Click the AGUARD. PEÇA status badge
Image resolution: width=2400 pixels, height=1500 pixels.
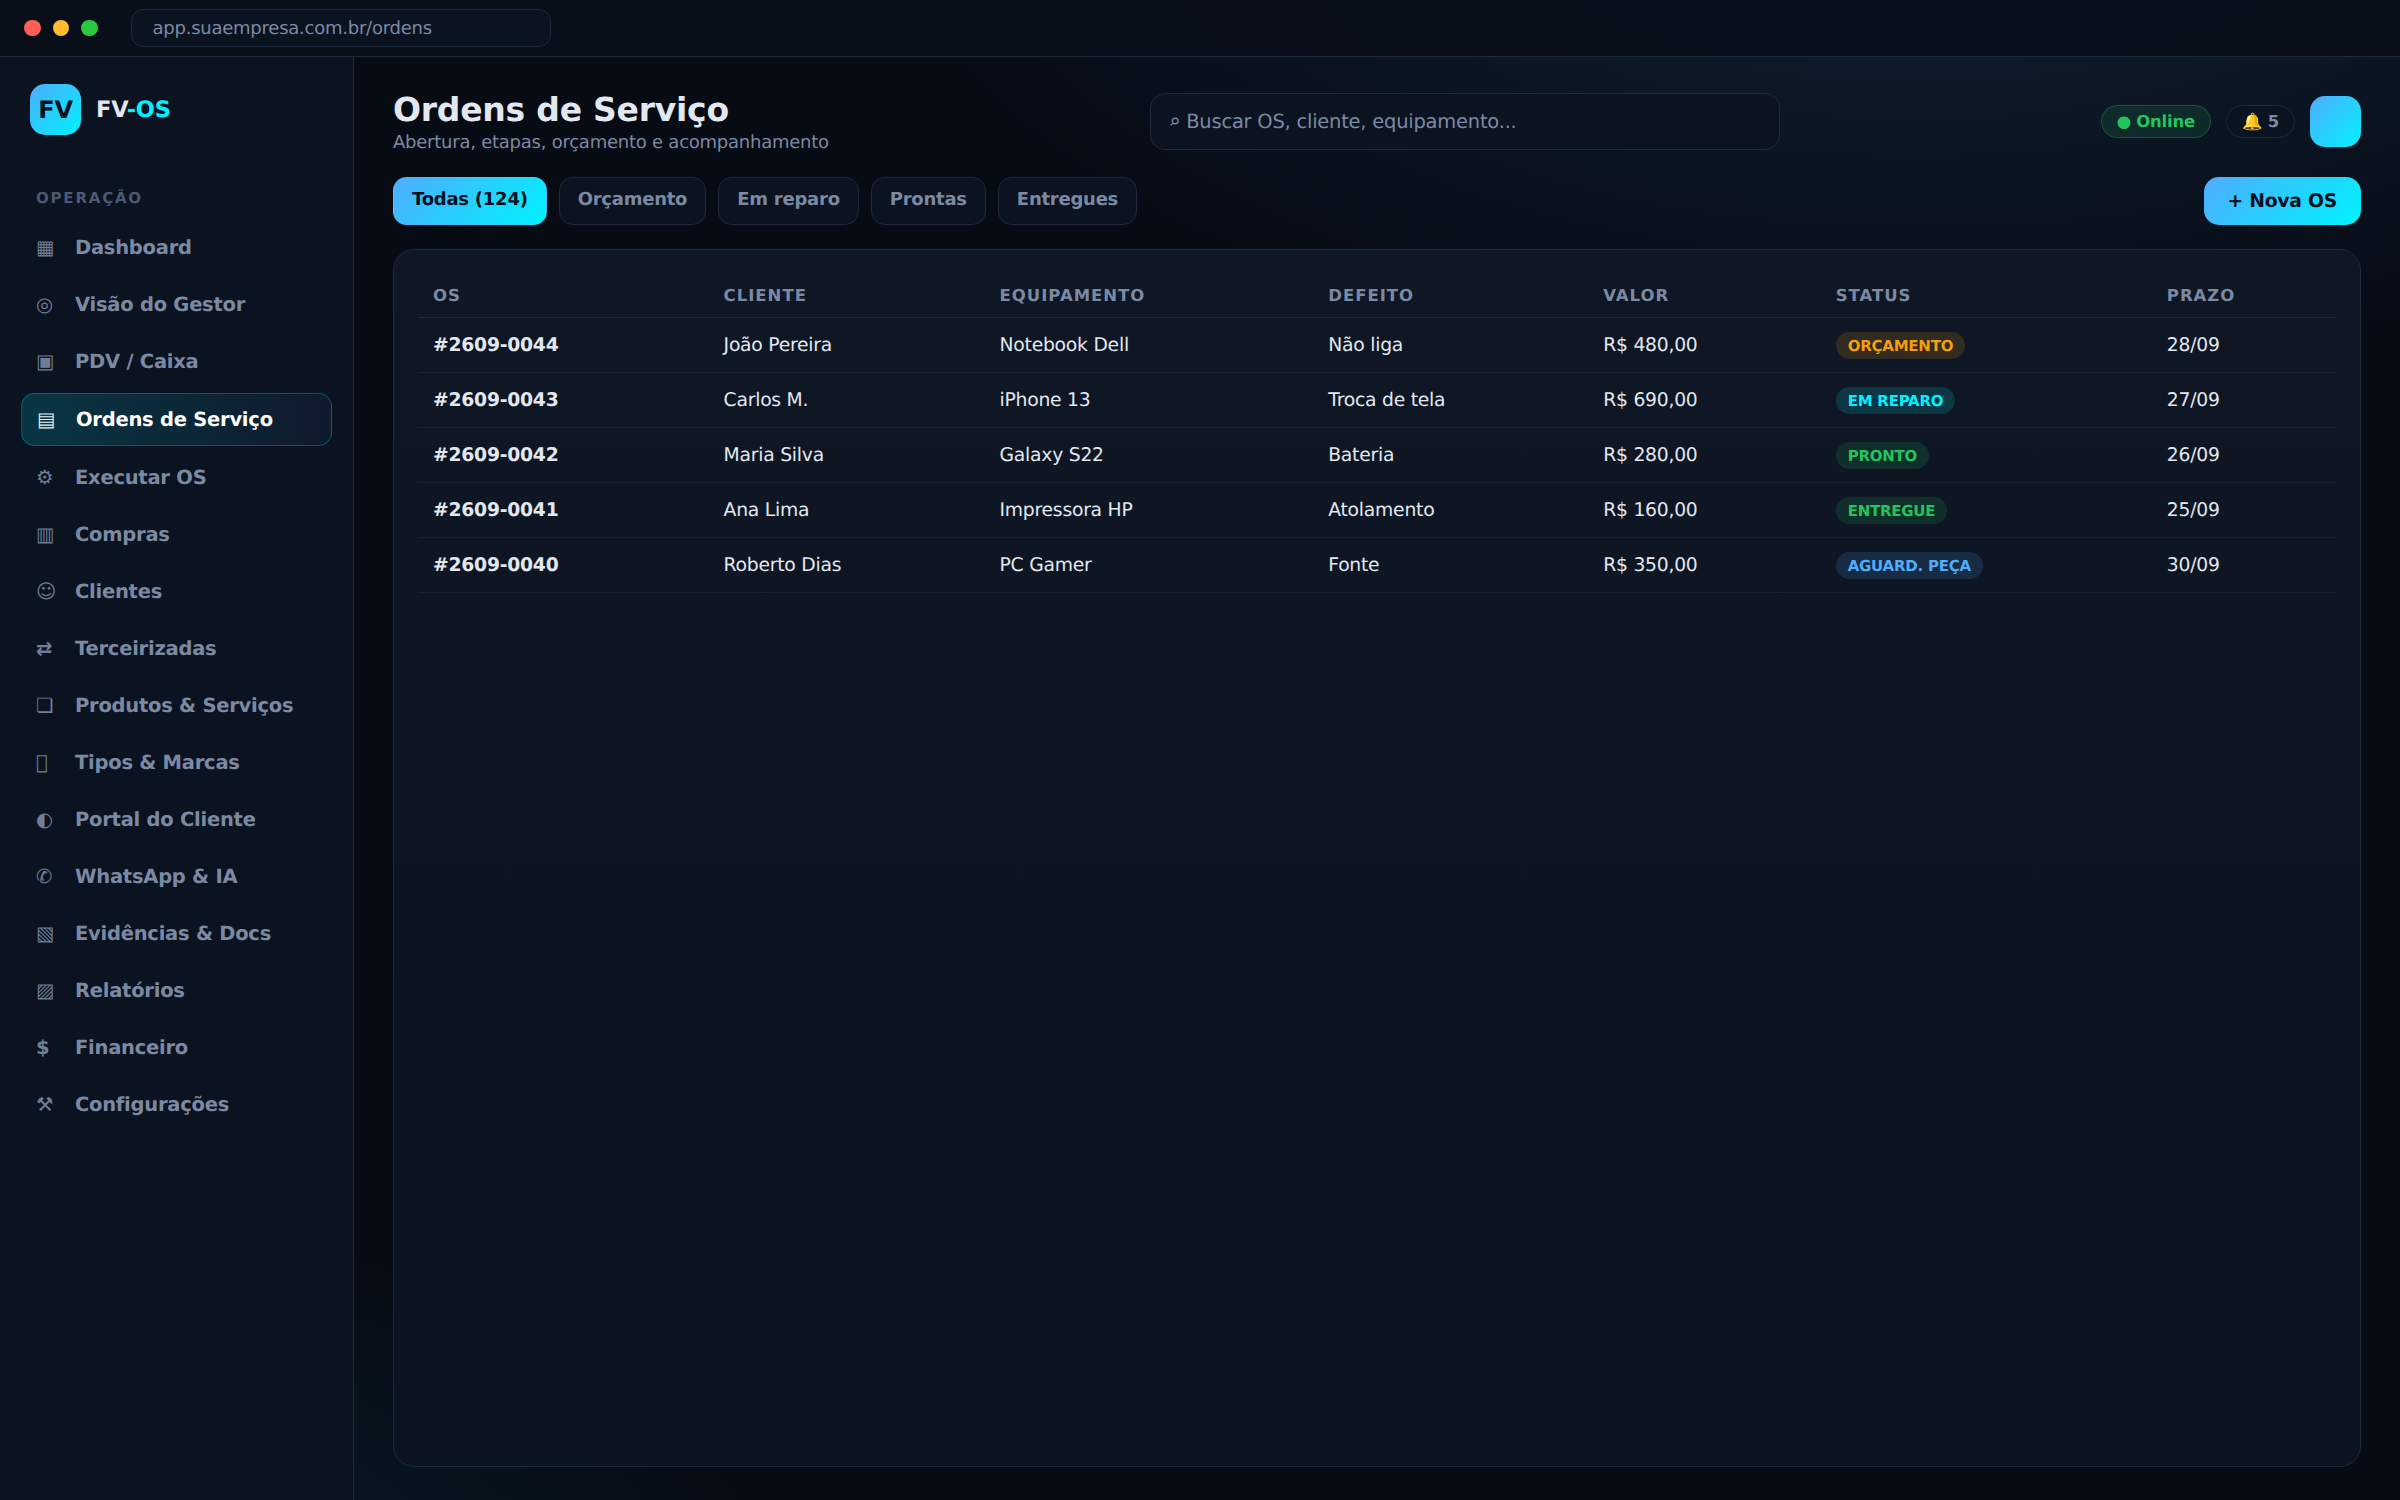(1908, 565)
